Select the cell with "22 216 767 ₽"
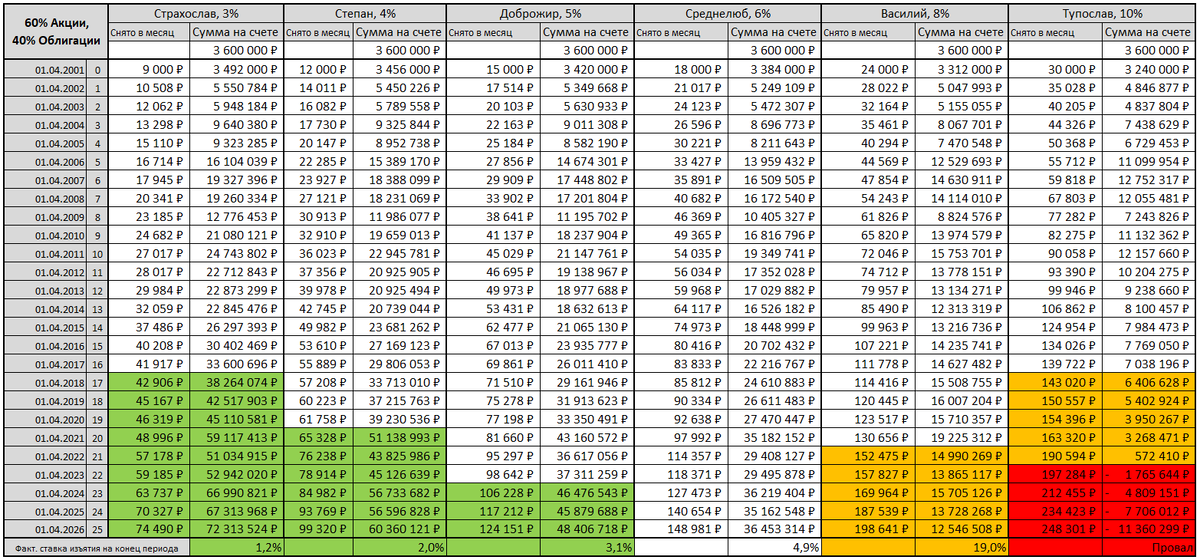 (775, 363)
